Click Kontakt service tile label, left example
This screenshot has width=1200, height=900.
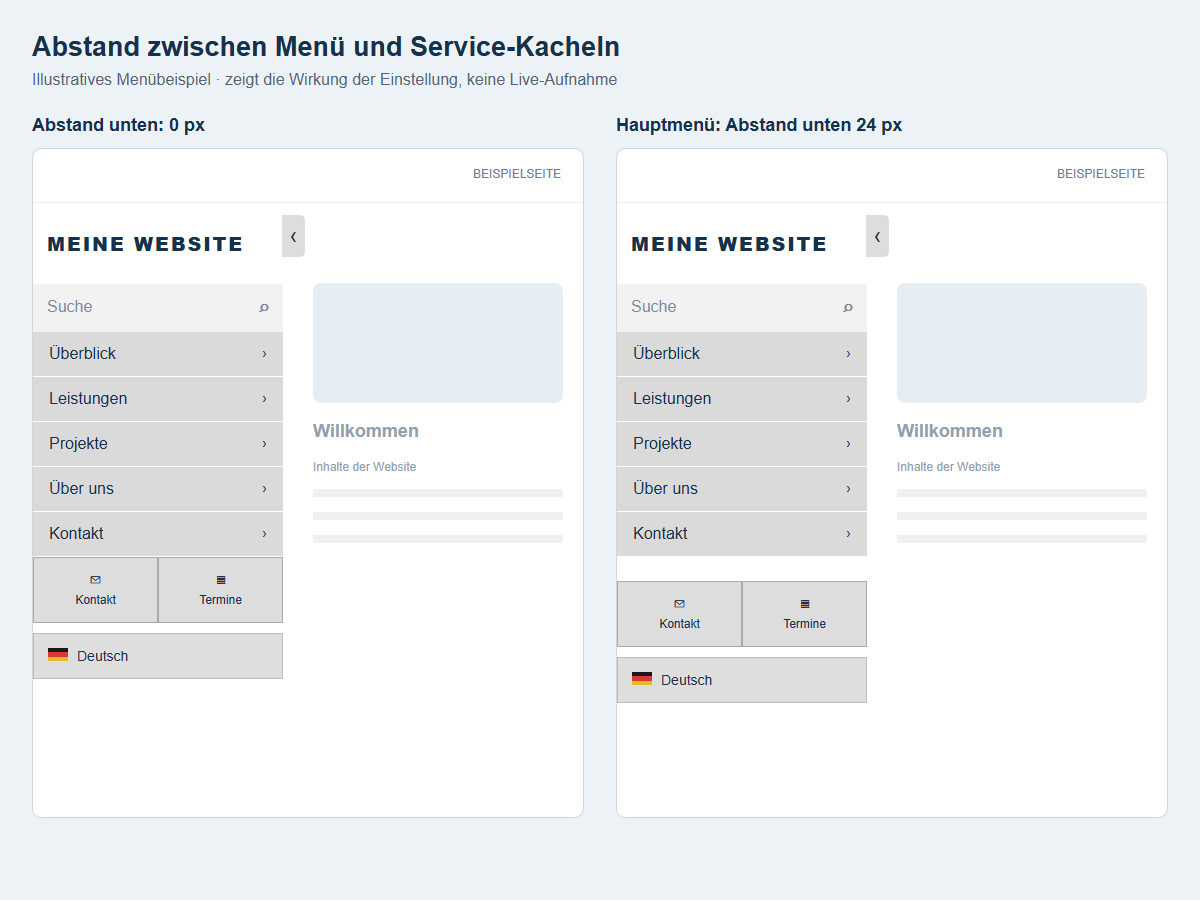(x=96, y=600)
